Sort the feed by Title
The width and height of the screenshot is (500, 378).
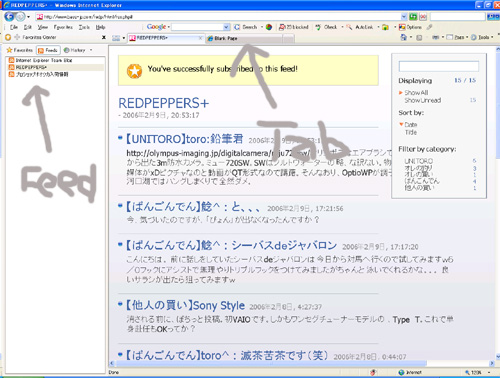coord(411,132)
